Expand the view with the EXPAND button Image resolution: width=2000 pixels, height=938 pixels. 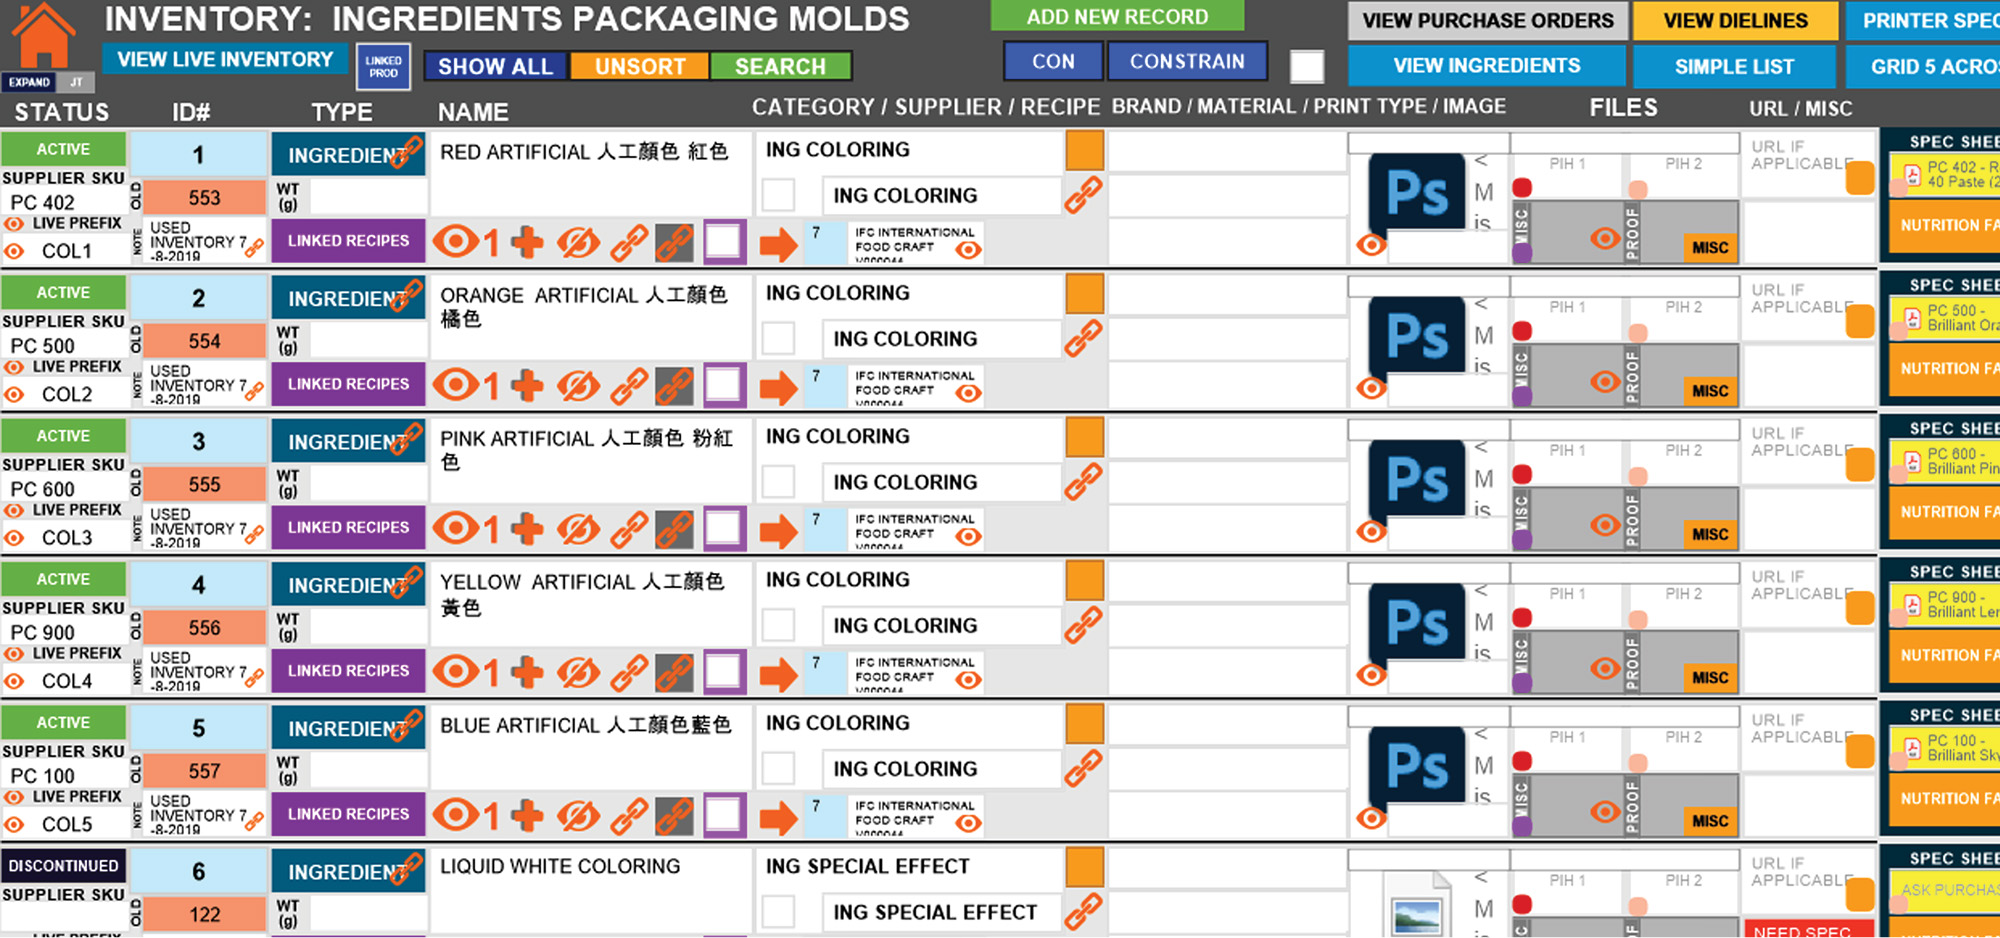[x=29, y=82]
